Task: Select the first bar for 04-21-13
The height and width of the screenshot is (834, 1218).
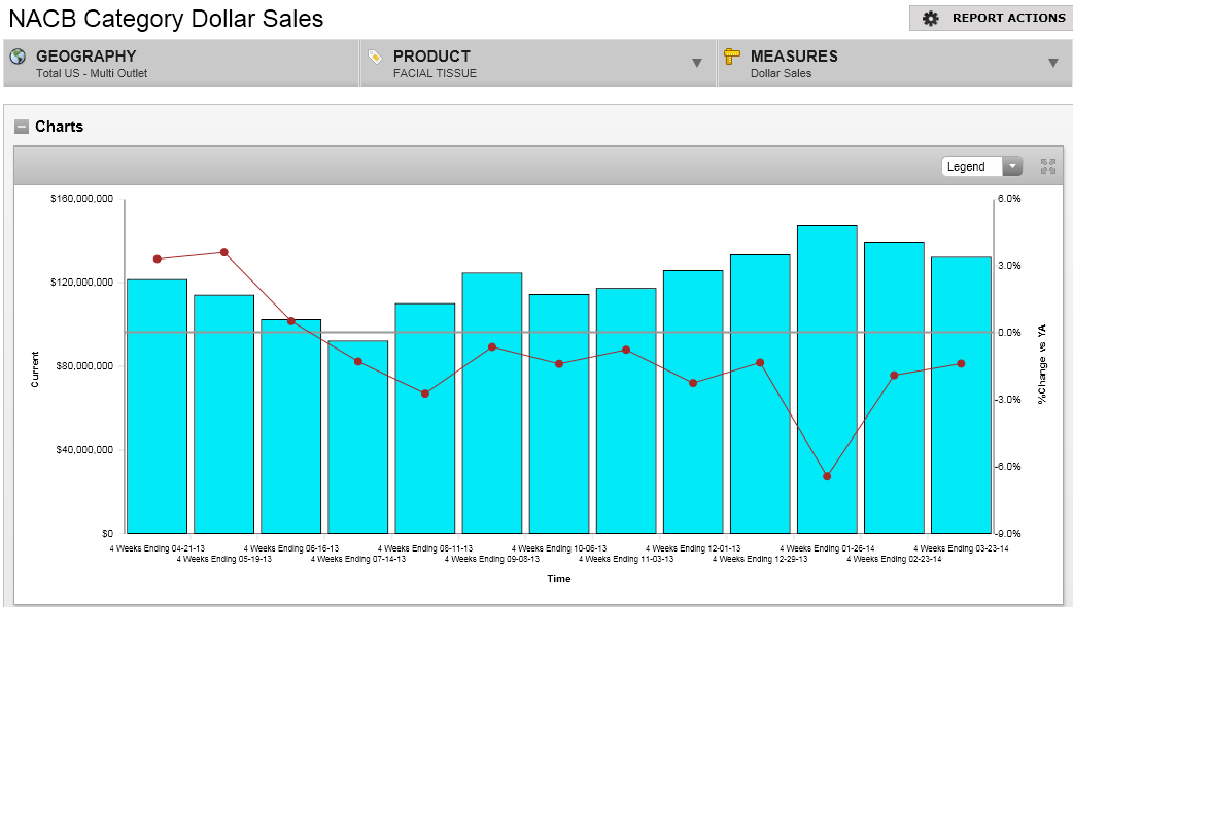Action: (x=157, y=405)
